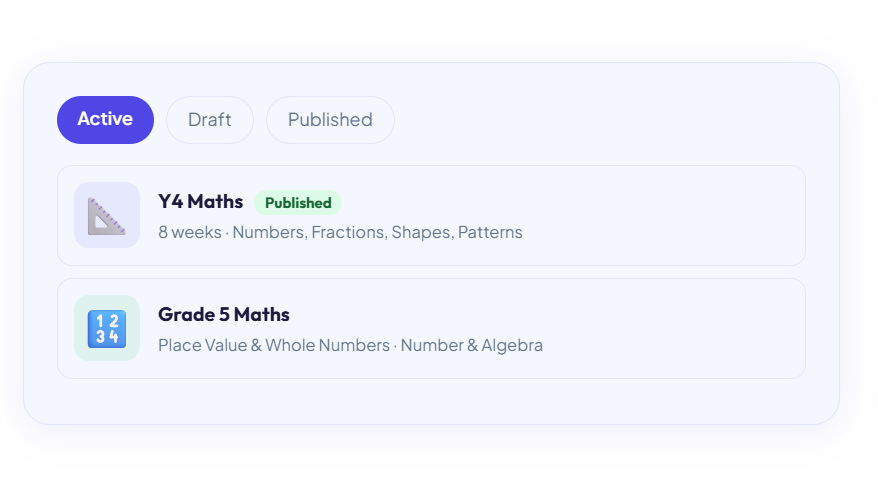878x484 pixels.
Task: Select the Grade 5 Maths card's empty right side
Action: 680,329
